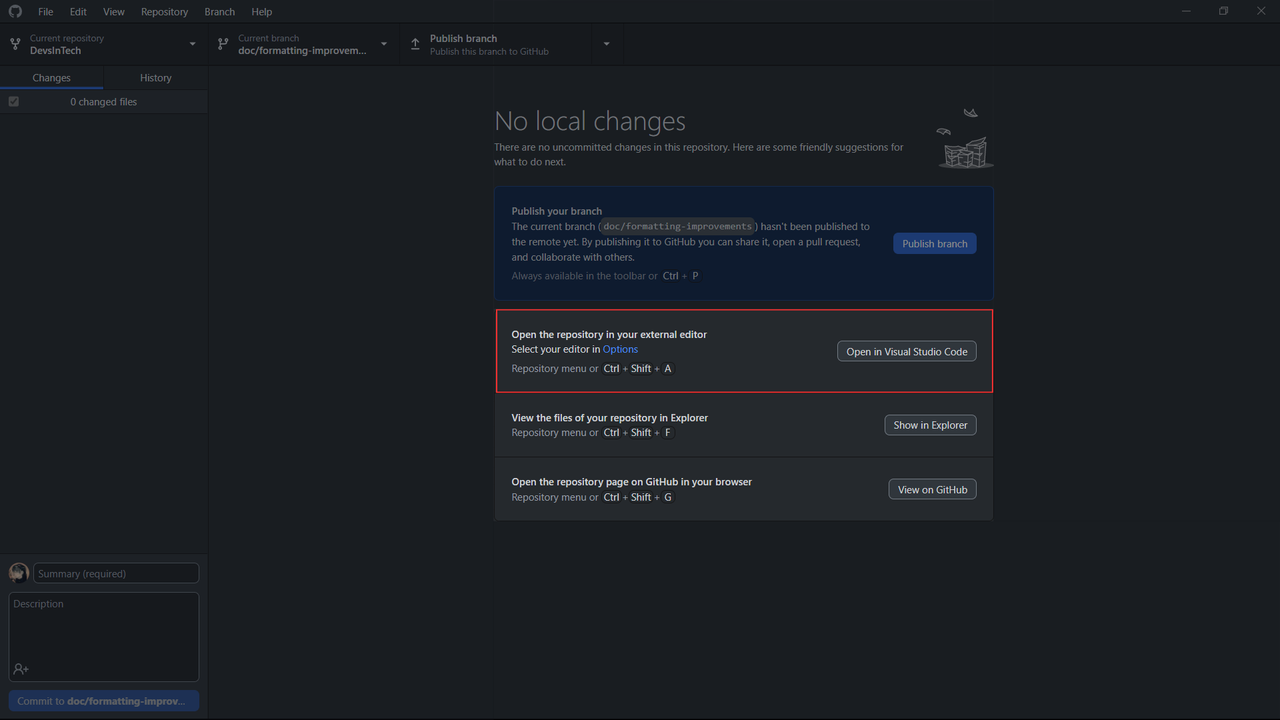Screen dimensions: 1280x720
Task: Select the Changes tab
Action: tap(51, 78)
